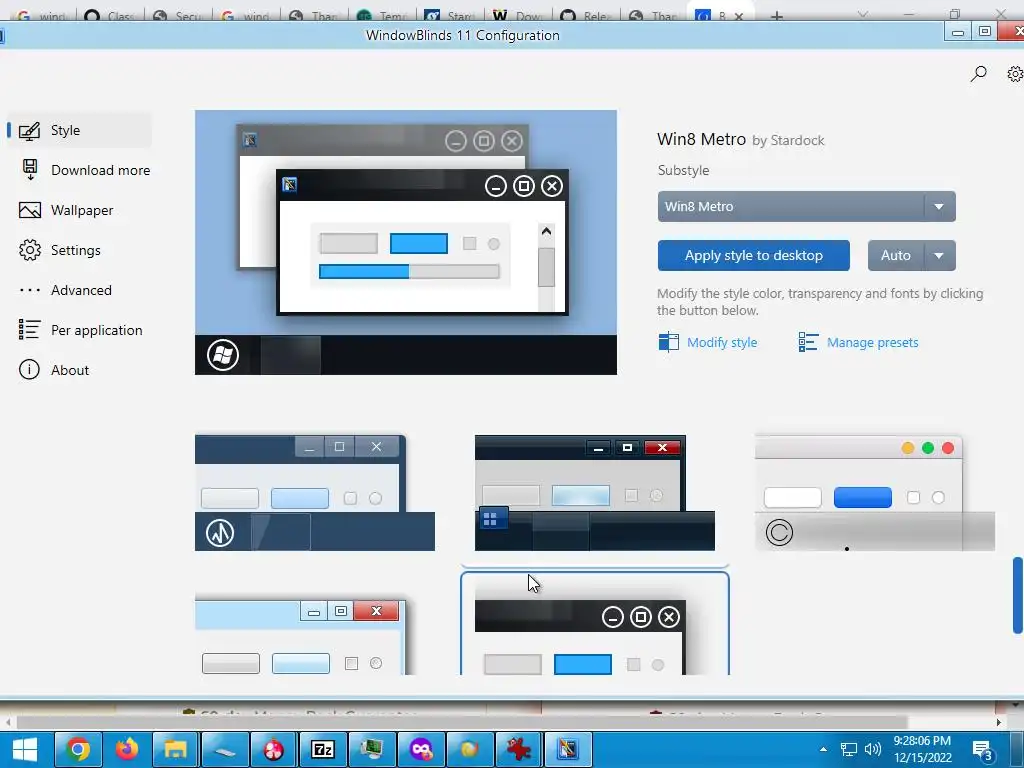Click the About info icon
This screenshot has width=1024, height=768.
point(29,370)
